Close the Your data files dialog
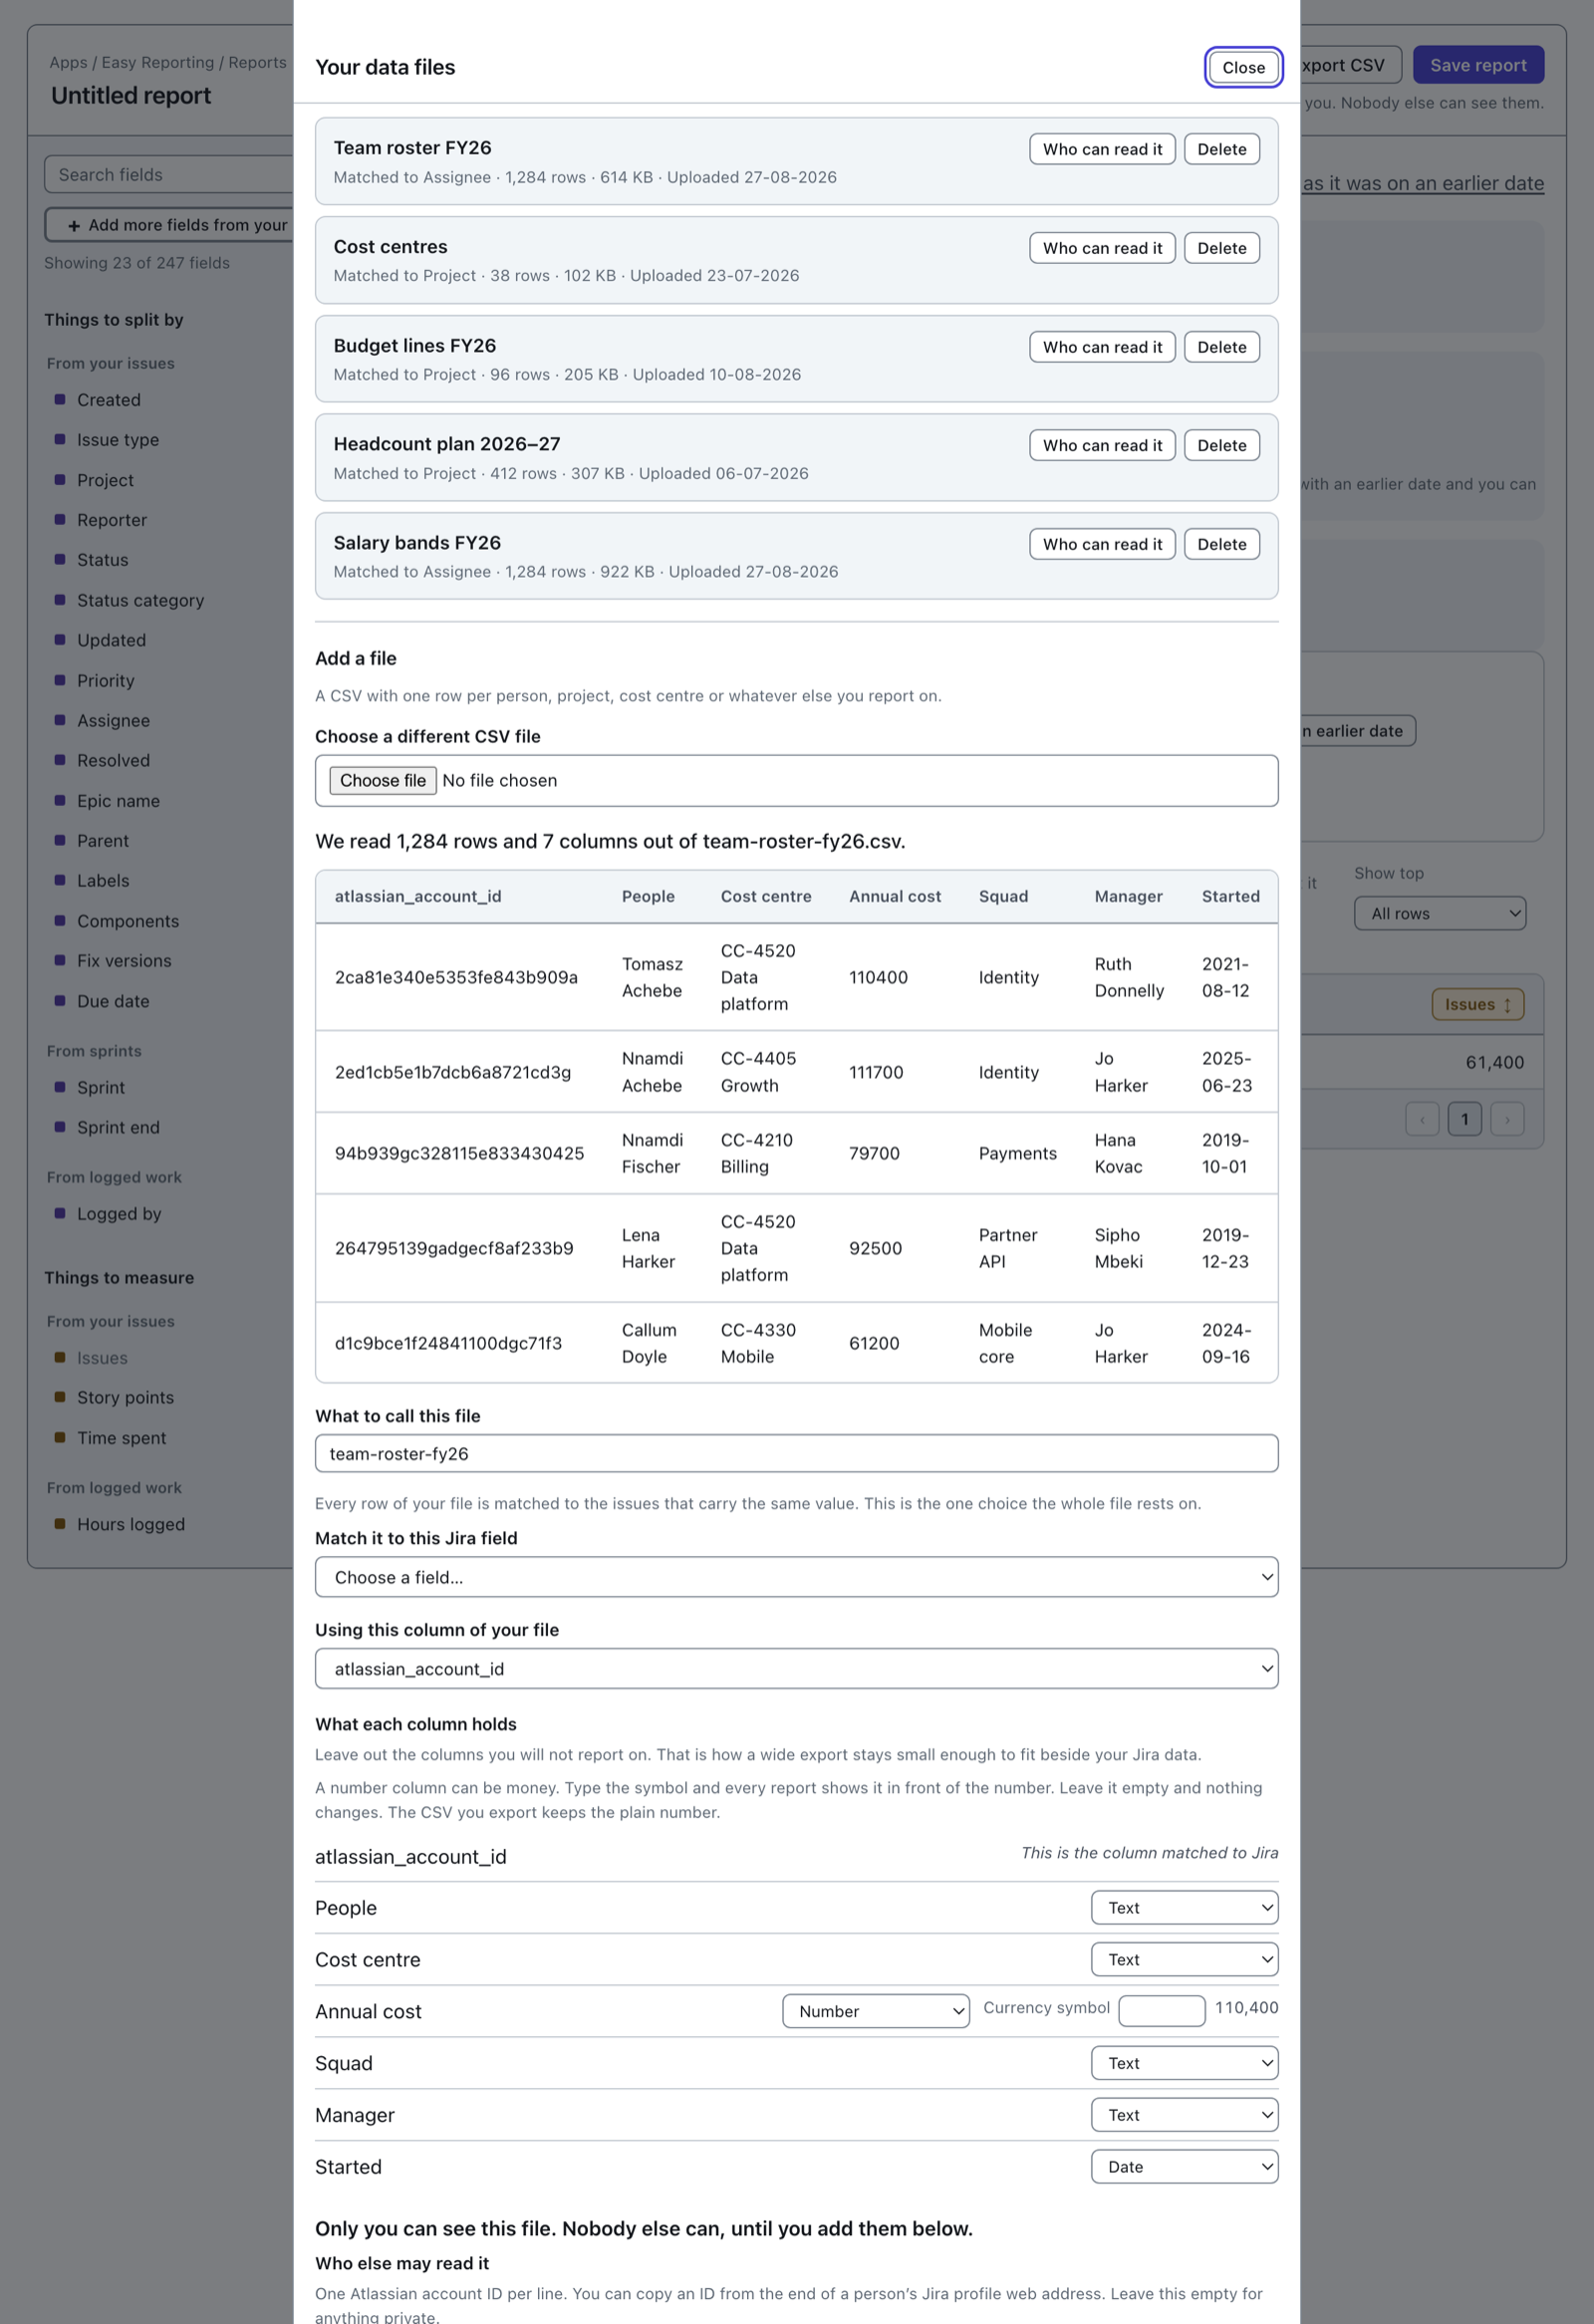The width and height of the screenshot is (1594, 2324). pos(1243,68)
